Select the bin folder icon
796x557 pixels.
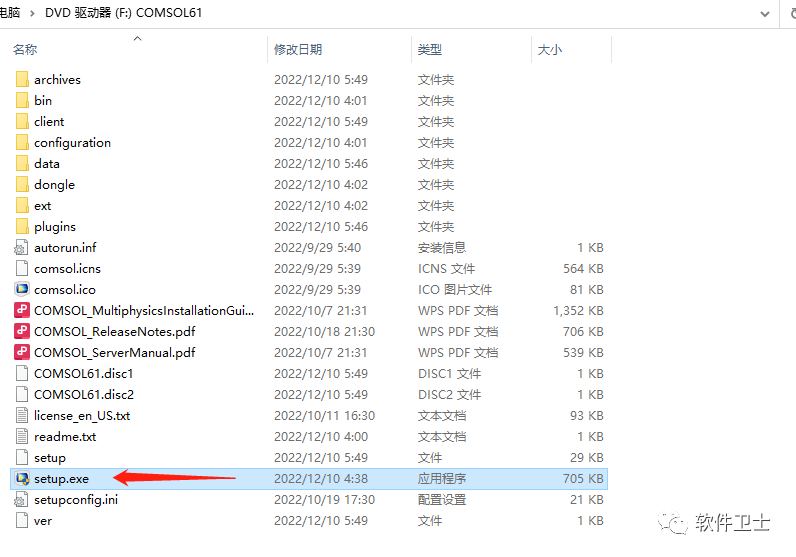22,101
